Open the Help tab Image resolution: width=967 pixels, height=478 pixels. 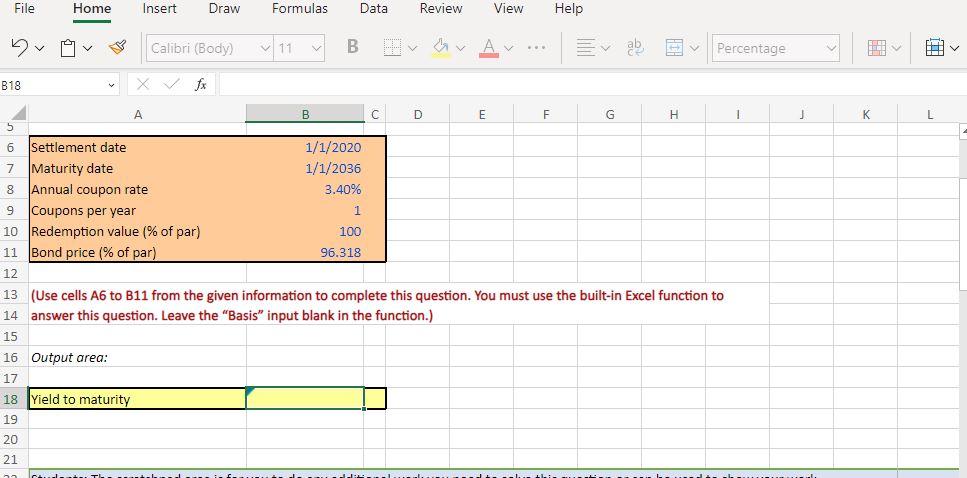click(x=569, y=9)
